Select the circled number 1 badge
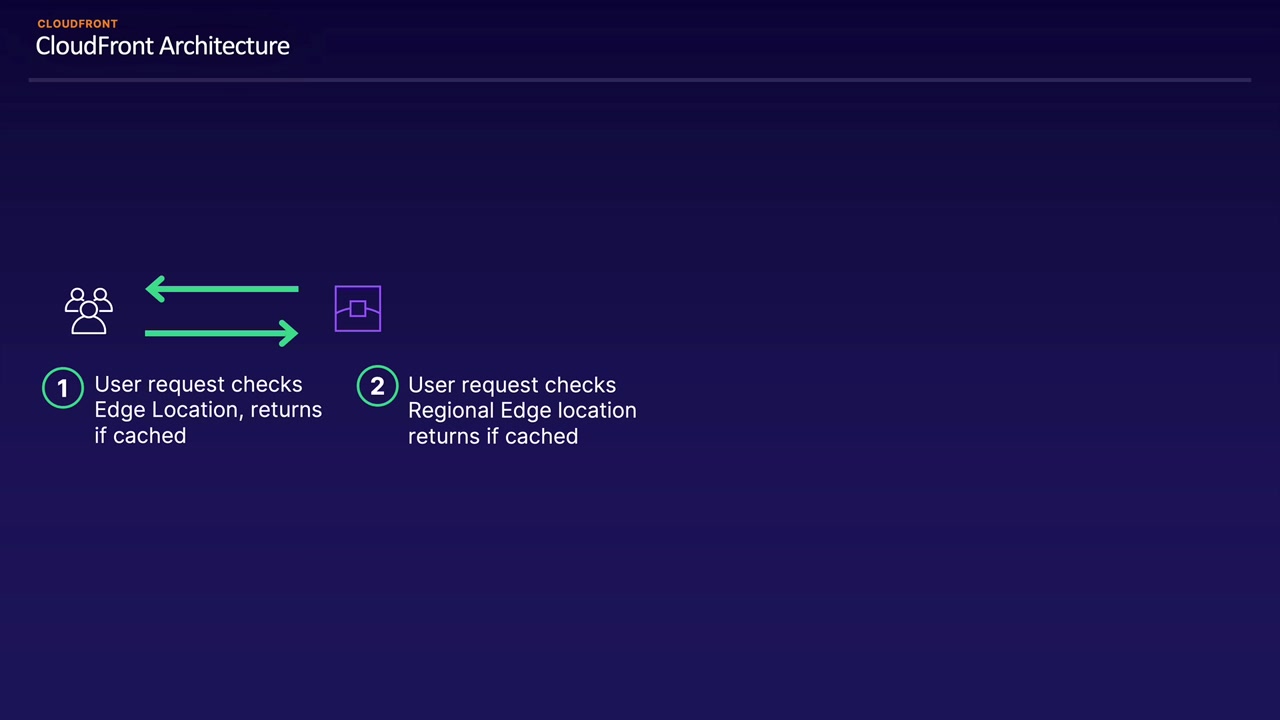Screen dimensions: 1280x720 click(x=63, y=388)
